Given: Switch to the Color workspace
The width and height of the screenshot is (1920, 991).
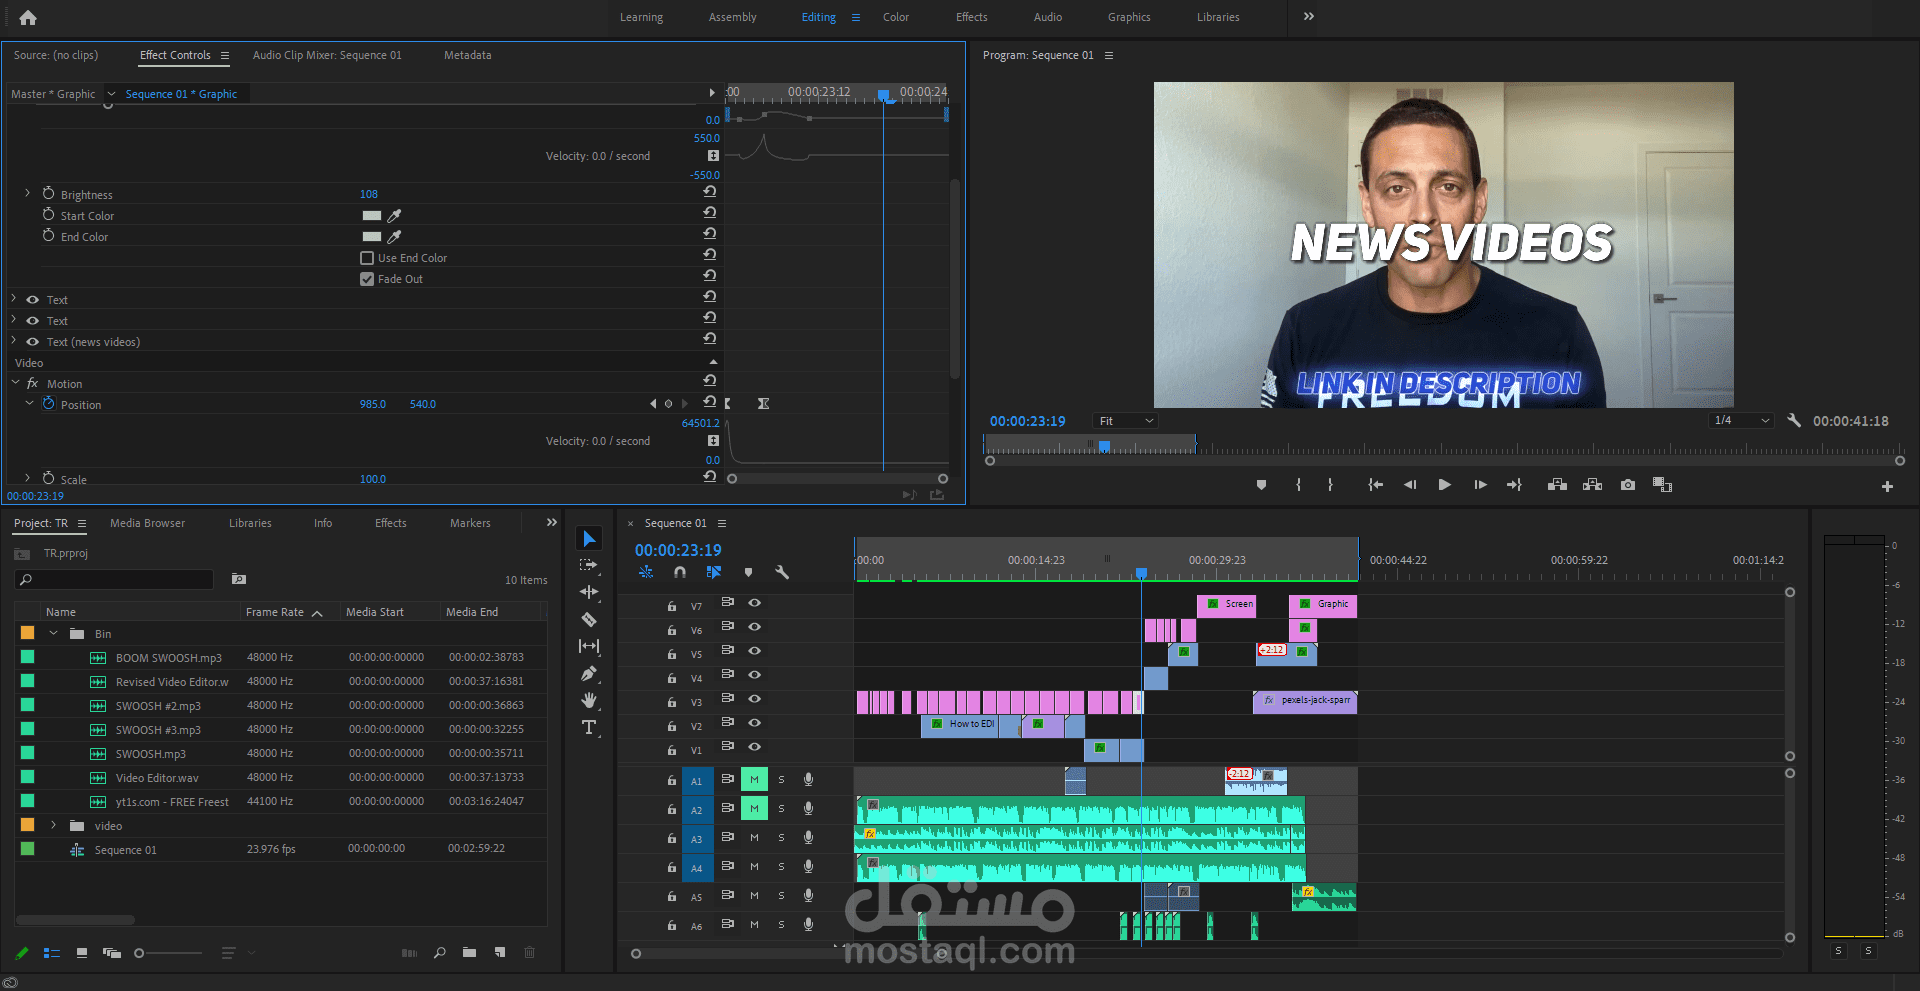Looking at the screenshot, I should click(896, 17).
